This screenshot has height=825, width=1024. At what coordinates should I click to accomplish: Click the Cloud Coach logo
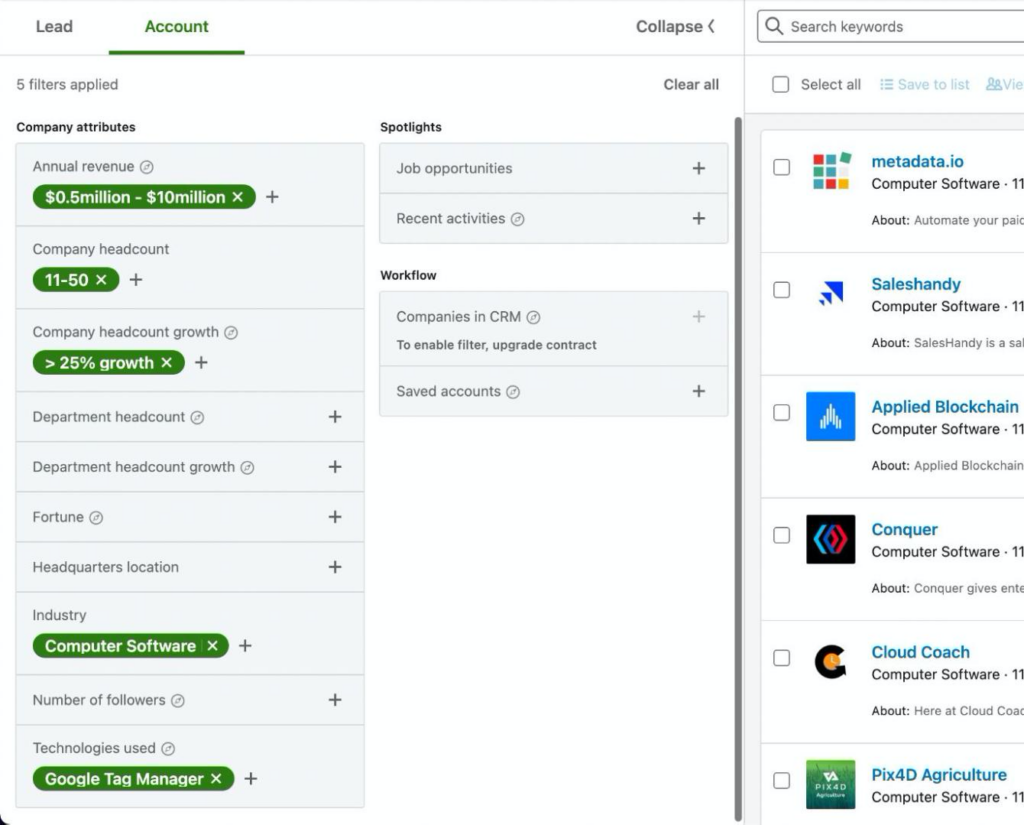click(831, 663)
